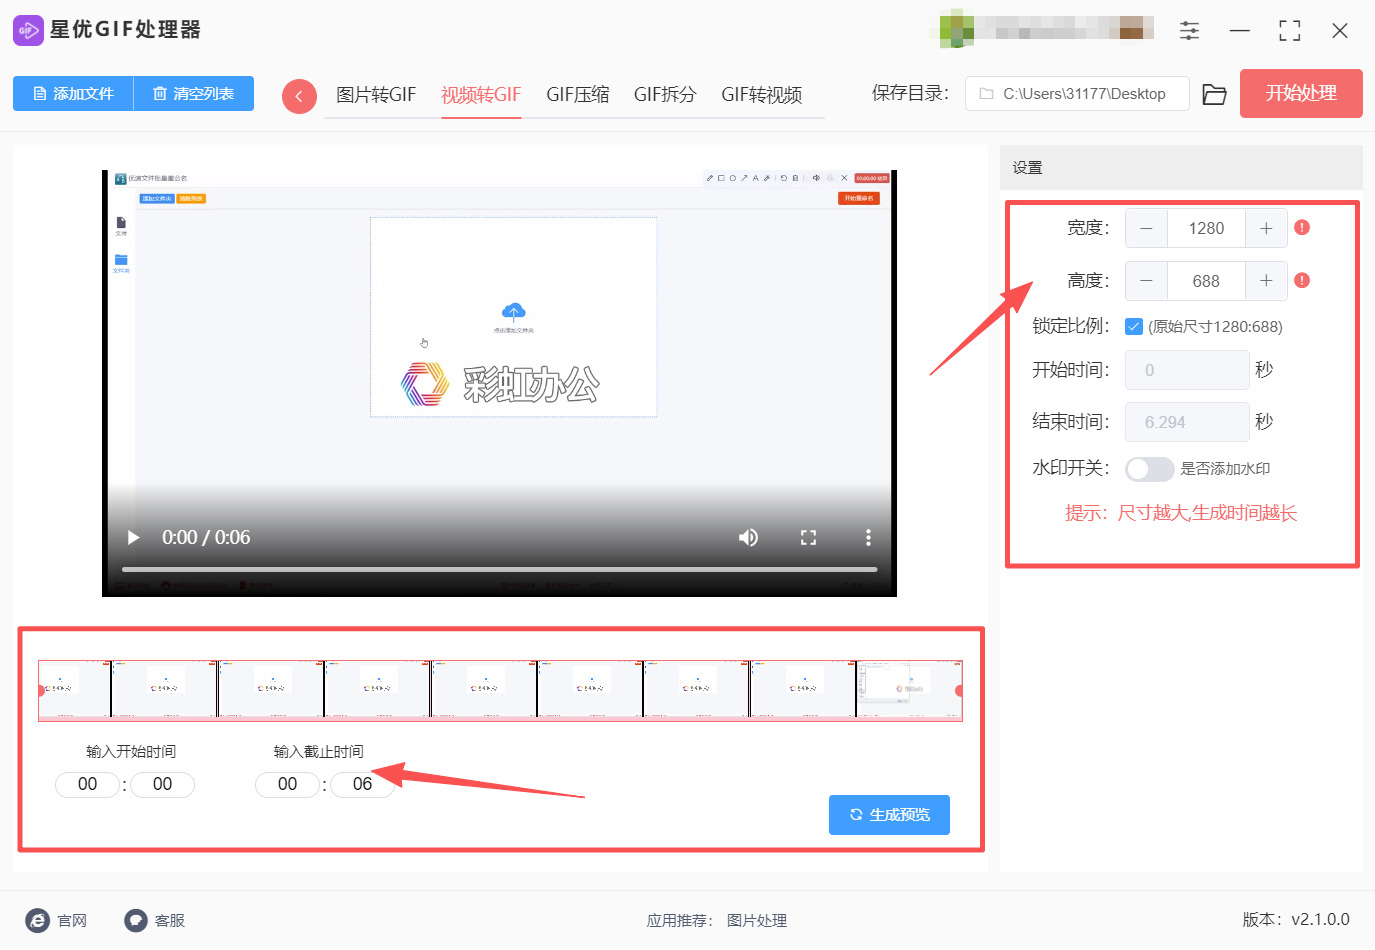Switch to the 图片转GIF tab
This screenshot has width=1375, height=950.
click(376, 95)
